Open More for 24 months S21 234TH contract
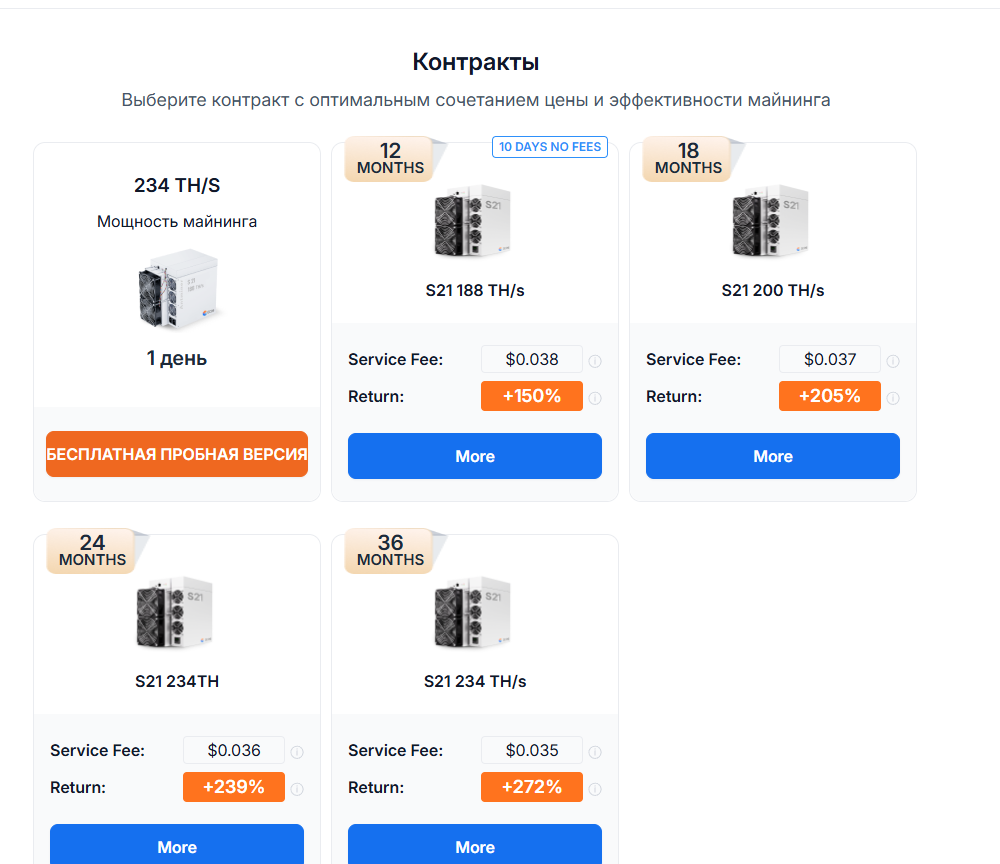 (177, 844)
